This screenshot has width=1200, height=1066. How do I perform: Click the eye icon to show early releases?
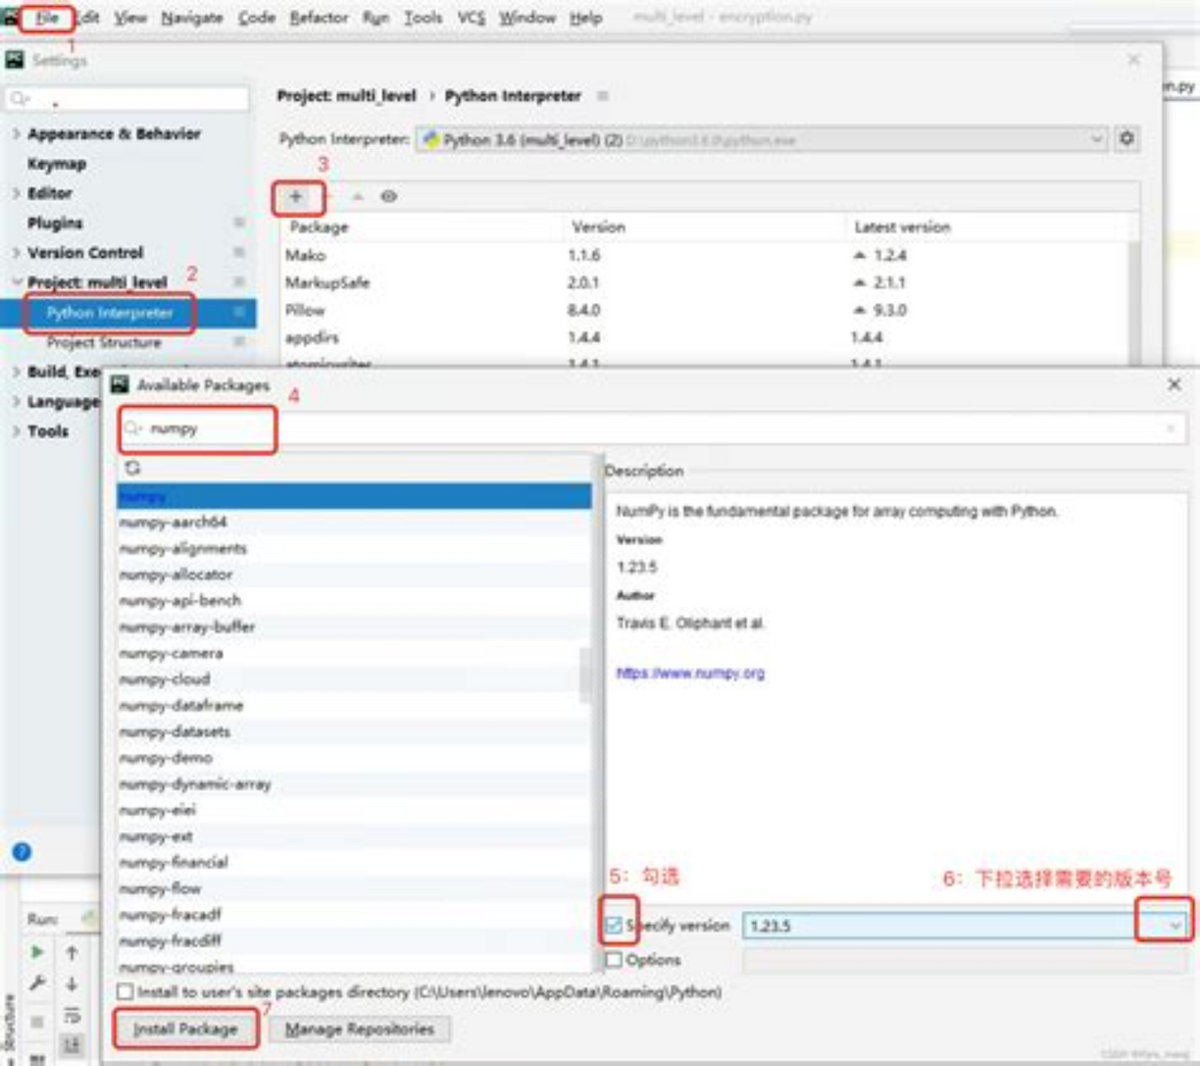click(389, 197)
